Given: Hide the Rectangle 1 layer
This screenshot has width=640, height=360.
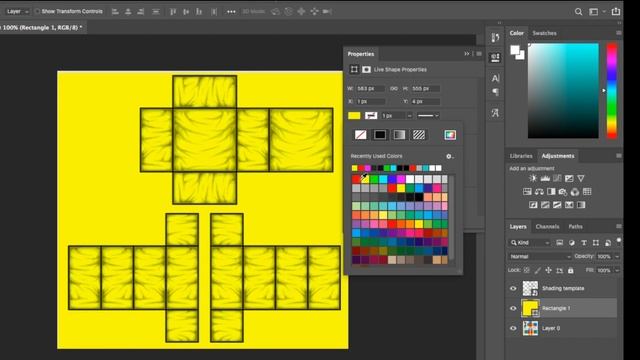Looking at the screenshot, I should tap(513, 309).
